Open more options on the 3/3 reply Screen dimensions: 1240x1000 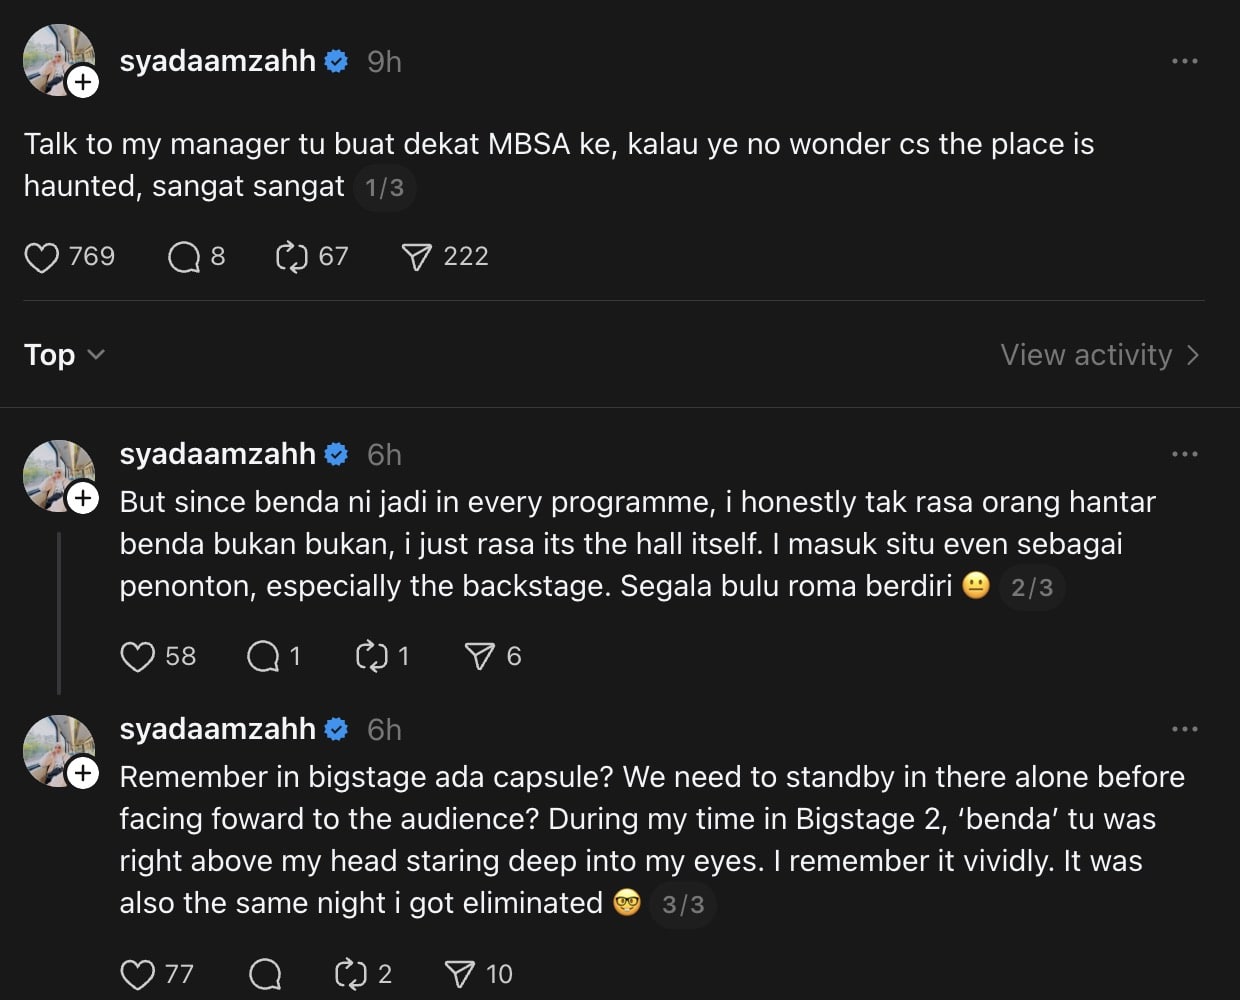[x=1184, y=729]
